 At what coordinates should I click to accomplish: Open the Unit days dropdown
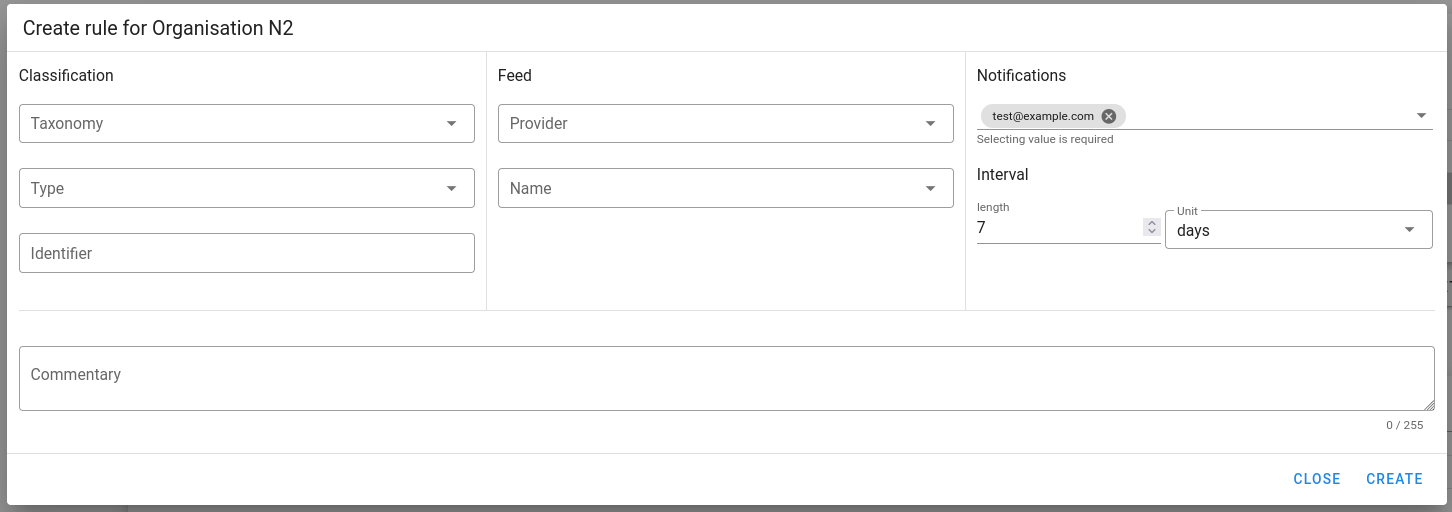click(x=1299, y=229)
